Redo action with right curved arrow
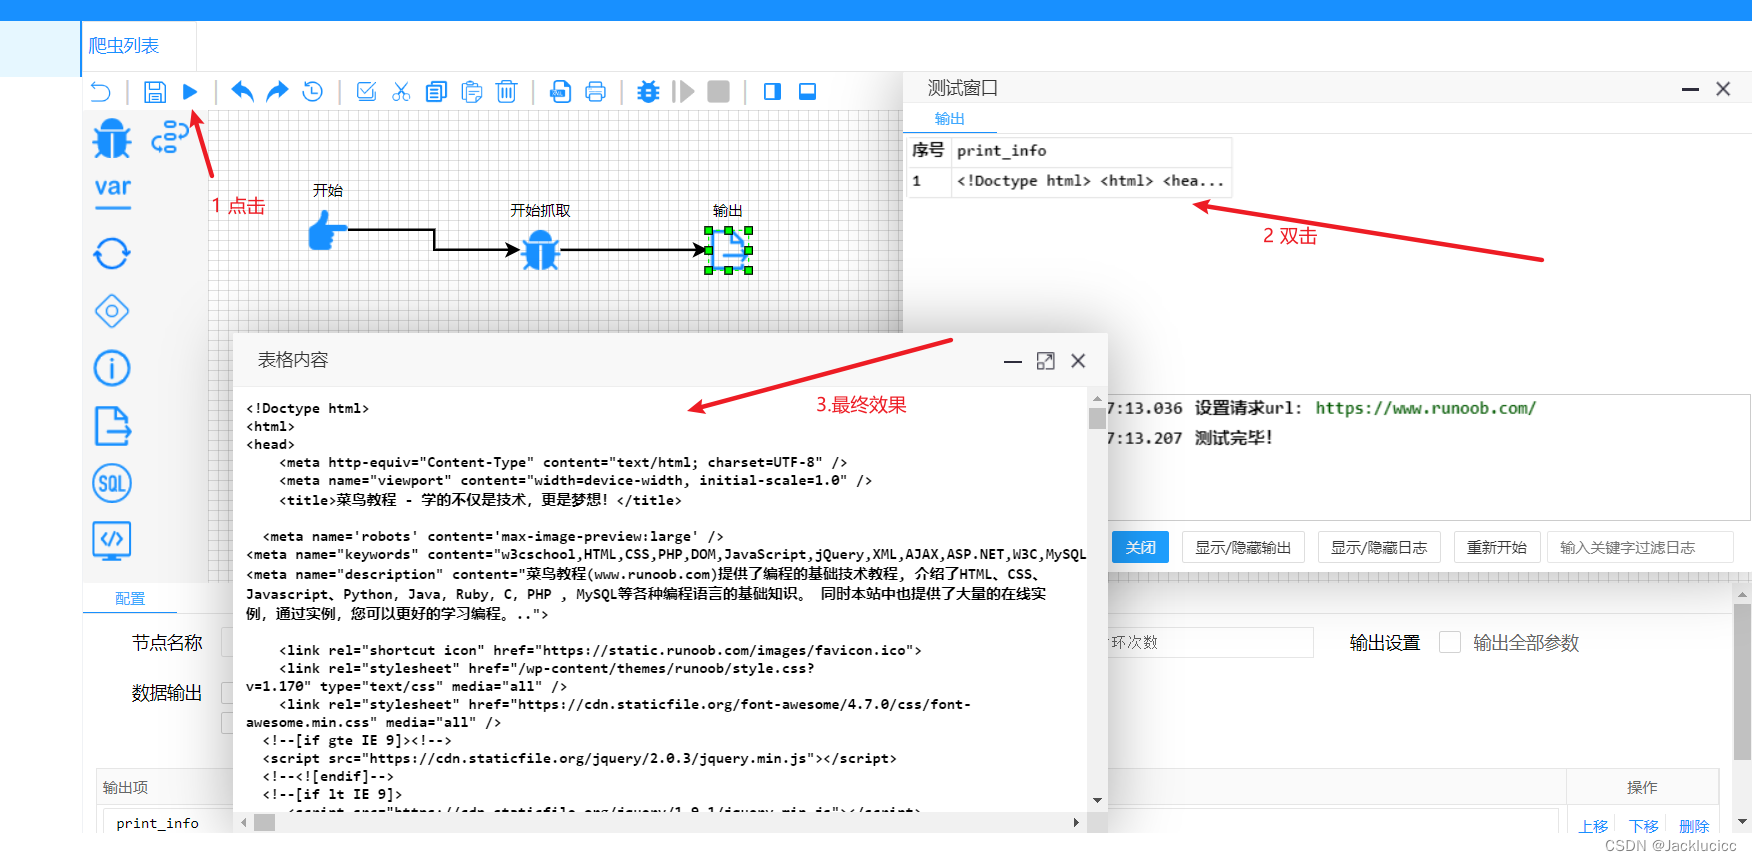 [x=277, y=92]
